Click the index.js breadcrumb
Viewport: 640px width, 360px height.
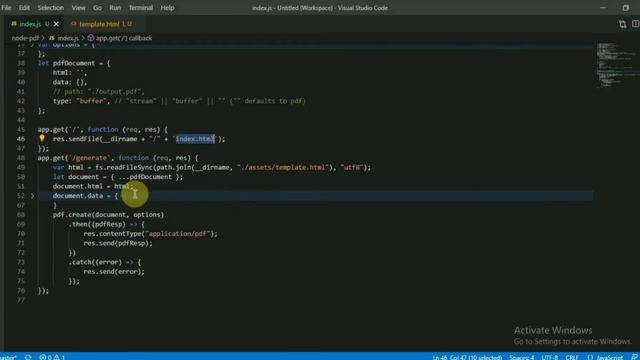point(68,38)
